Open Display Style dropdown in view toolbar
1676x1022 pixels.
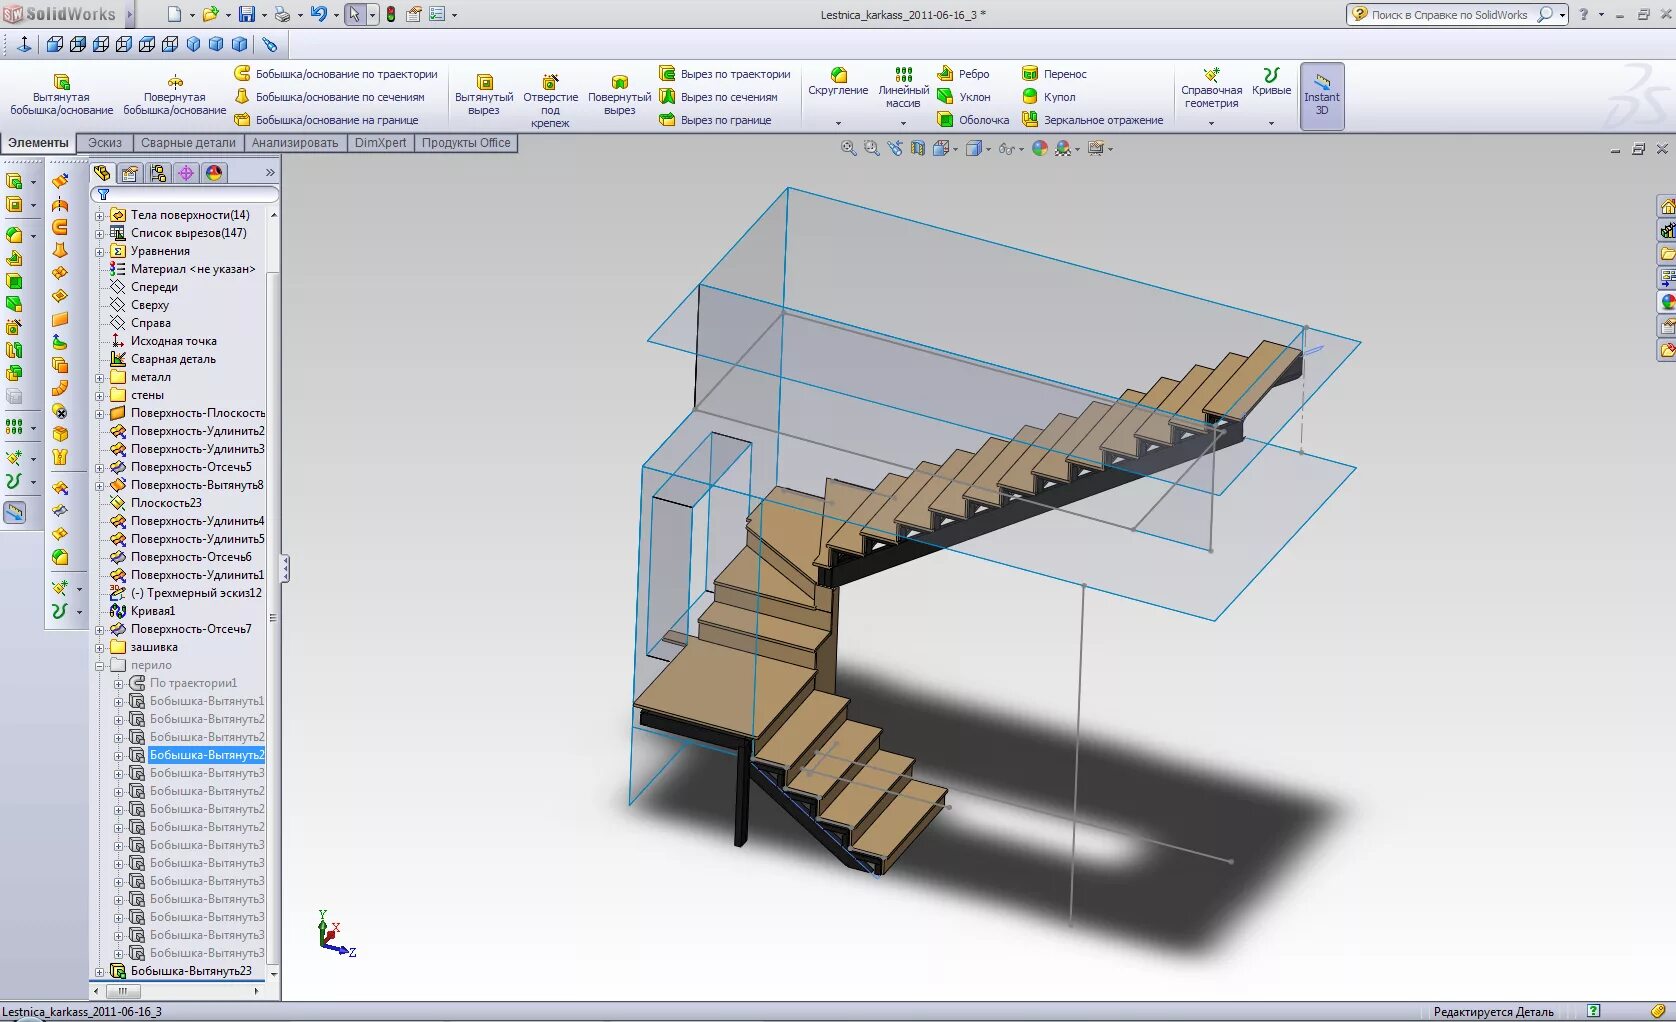point(989,149)
